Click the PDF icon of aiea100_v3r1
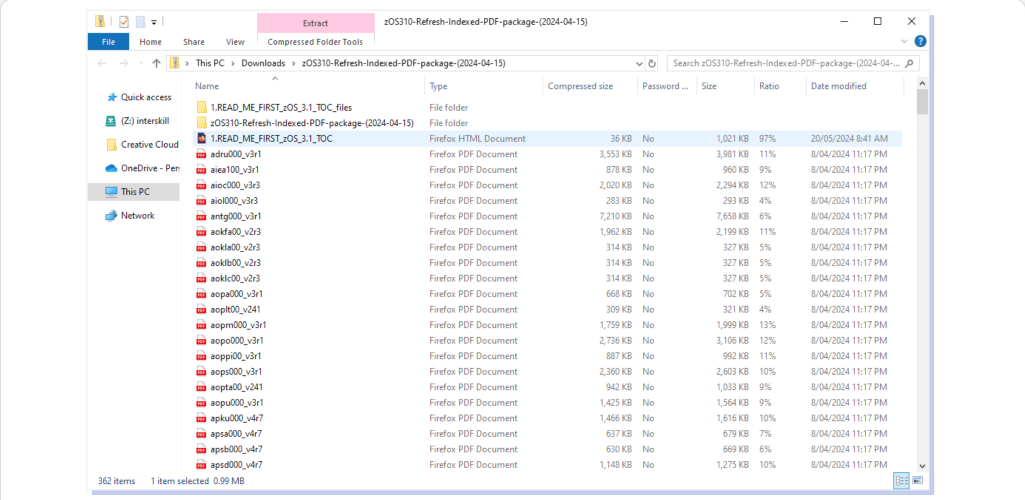 click(201, 169)
